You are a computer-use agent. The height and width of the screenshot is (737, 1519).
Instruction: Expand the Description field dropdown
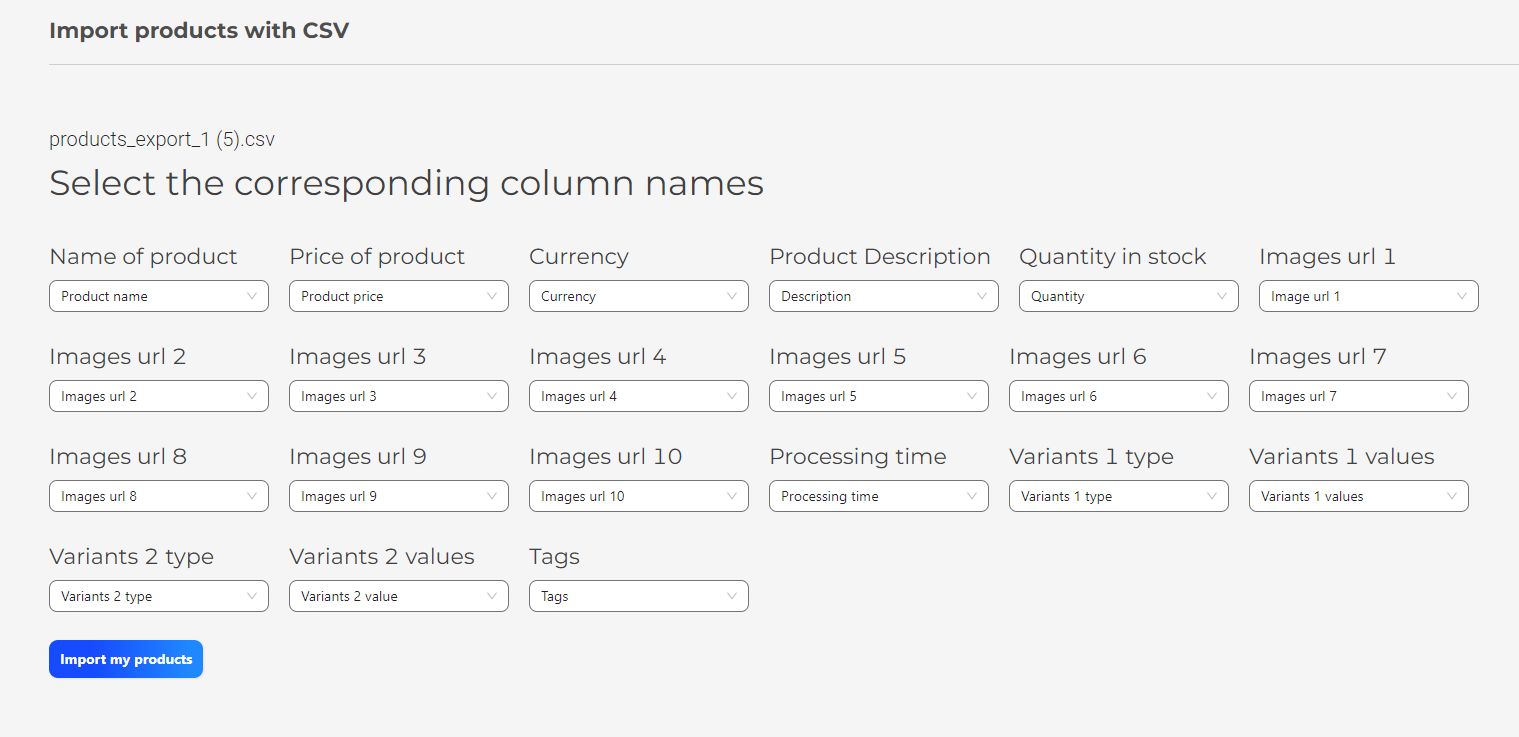883,296
